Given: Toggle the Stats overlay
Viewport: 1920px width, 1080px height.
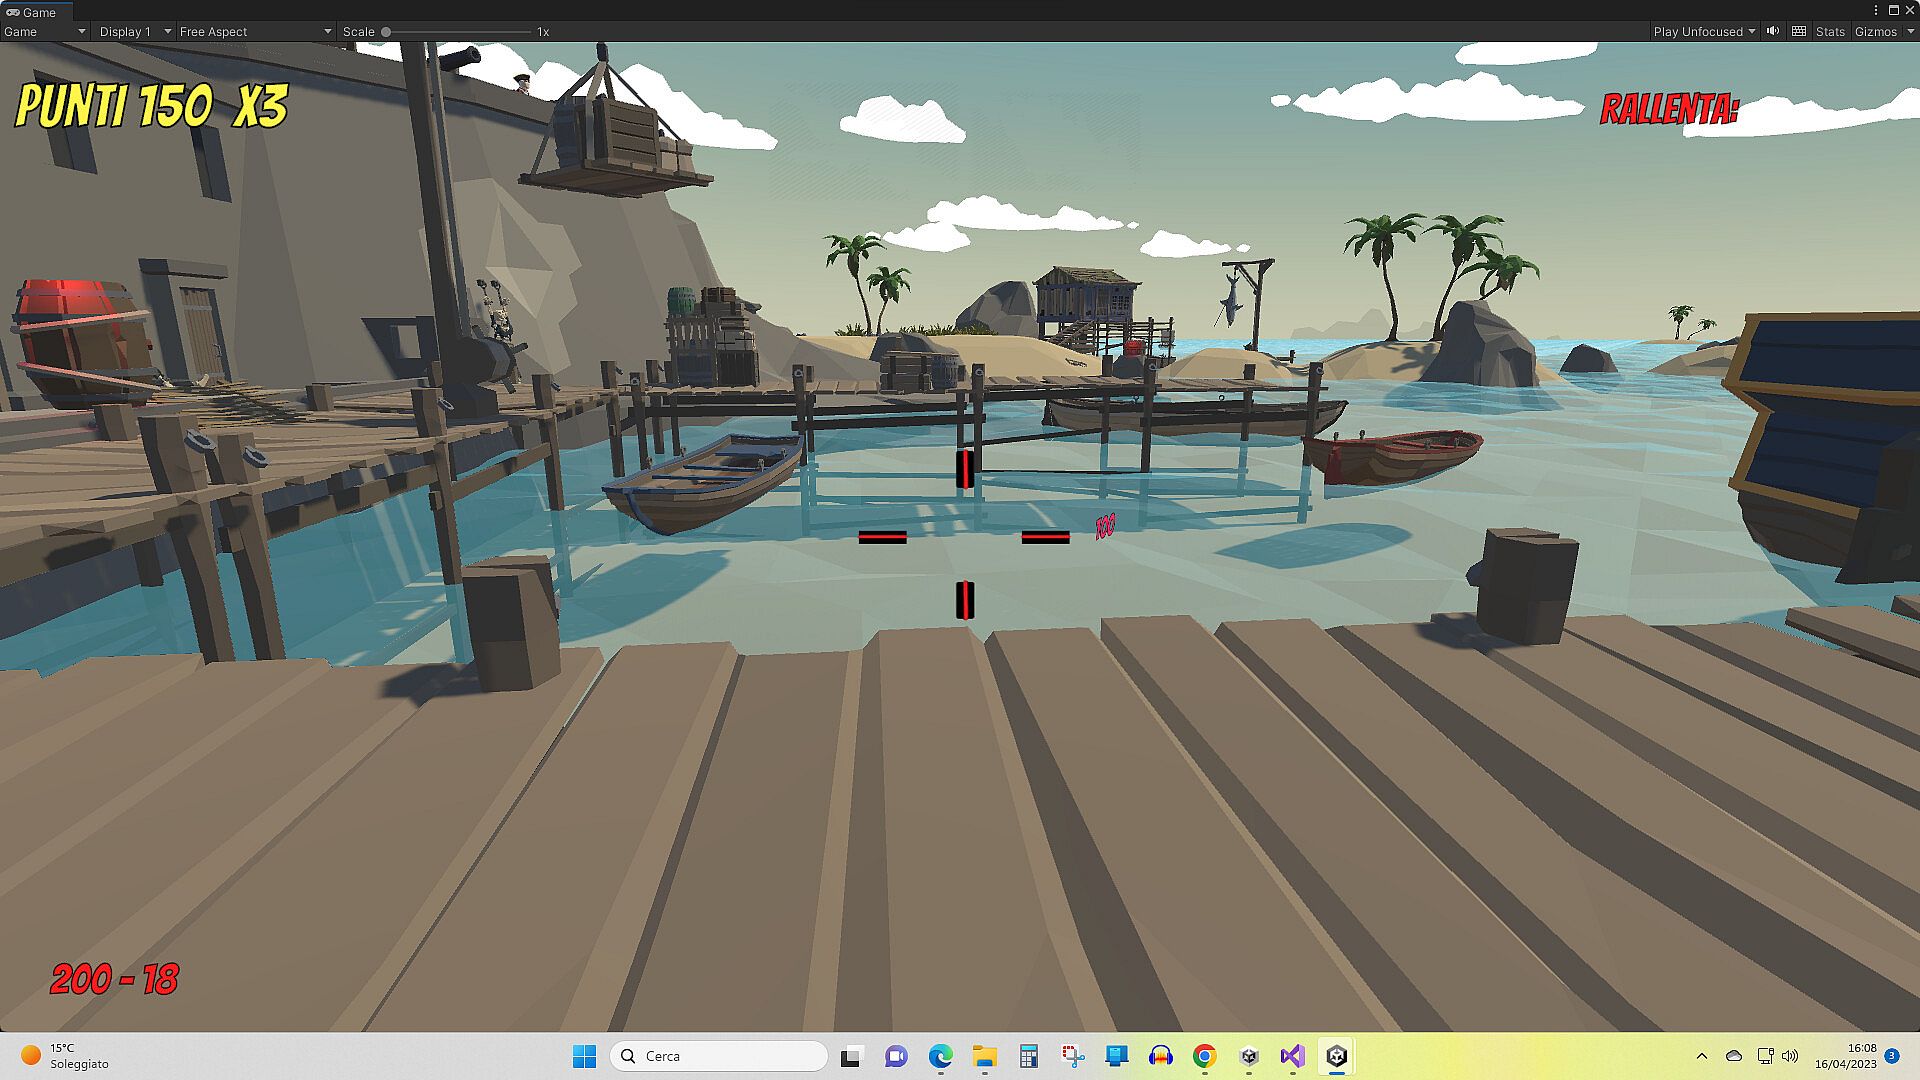Looking at the screenshot, I should tap(1830, 31).
